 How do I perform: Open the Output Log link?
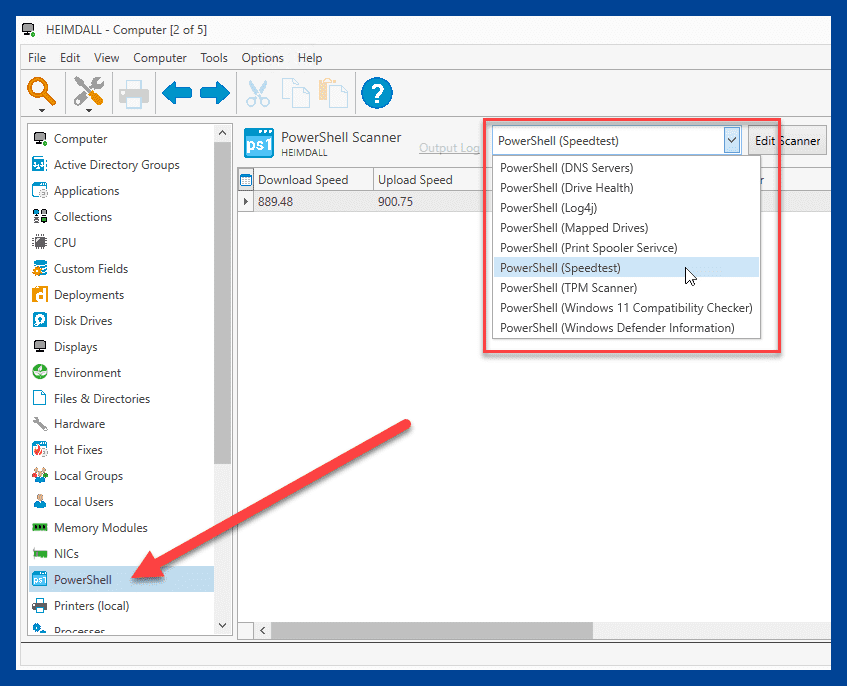point(449,148)
